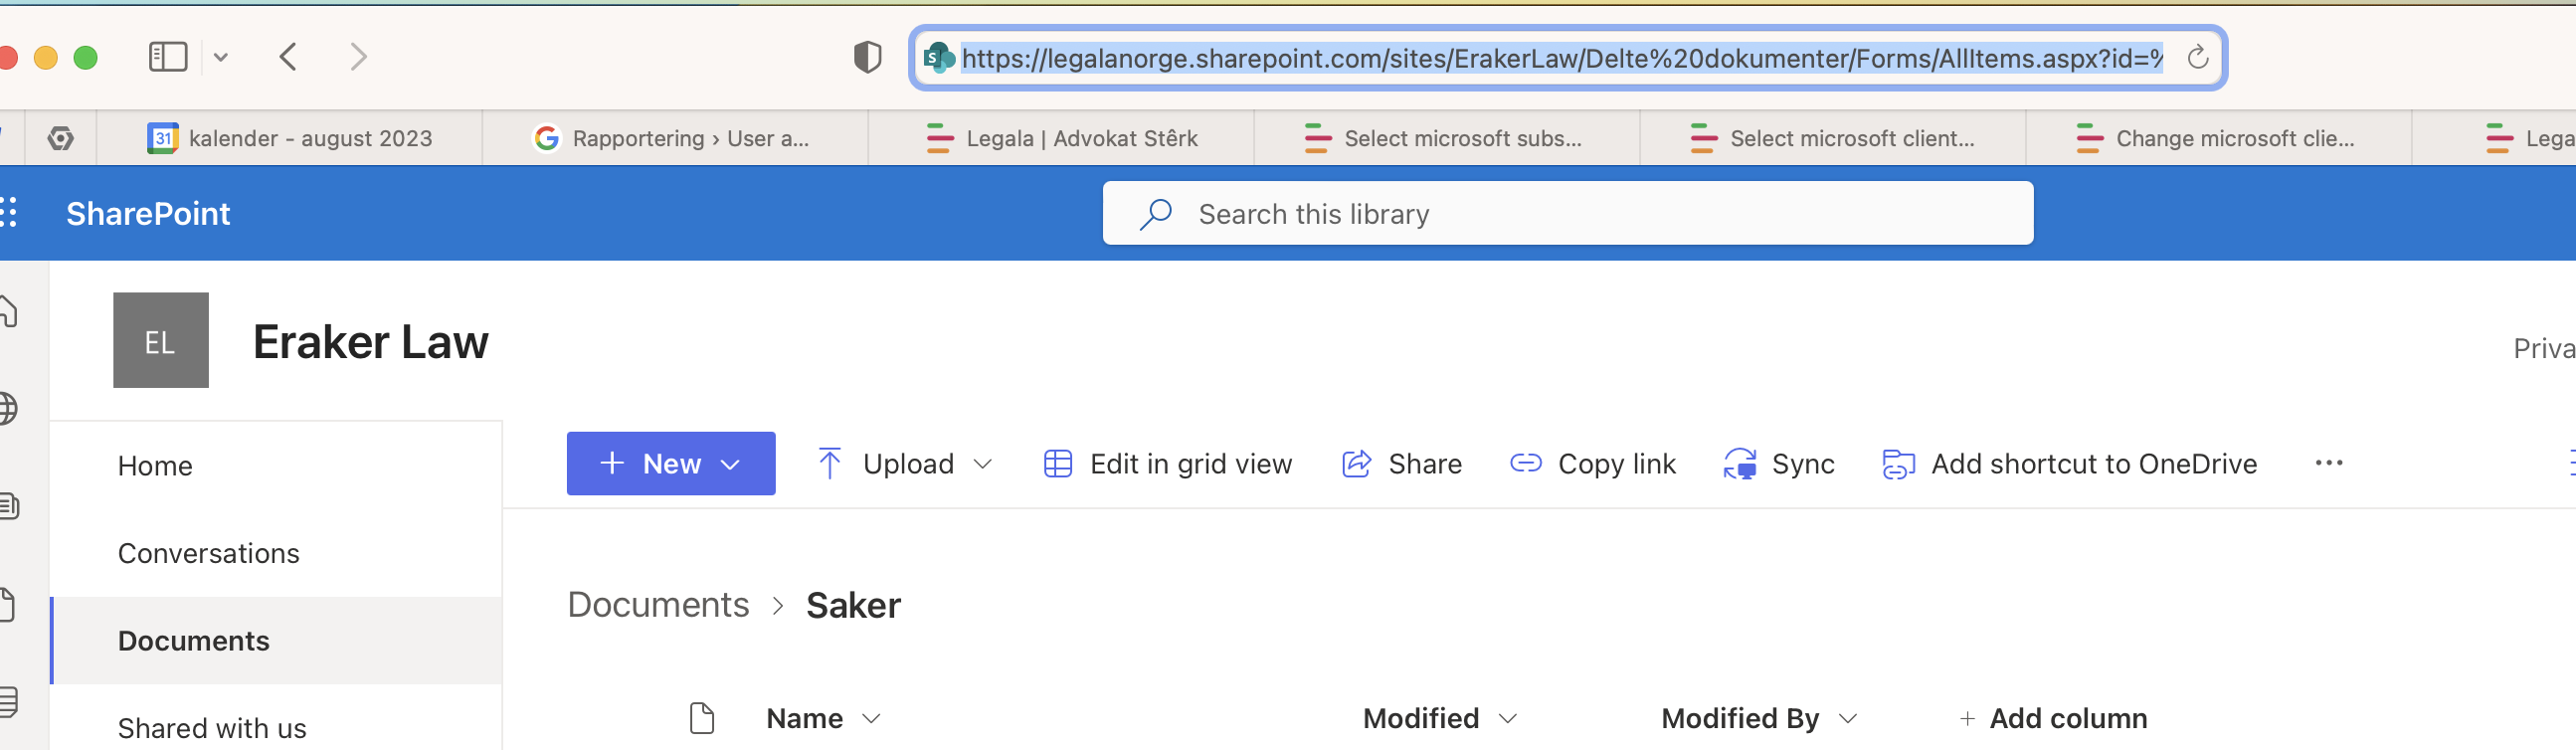Open the Name column sort dropdown
Image resolution: width=2576 pixels, height=750 pixels.
click(x=871, y=719)
